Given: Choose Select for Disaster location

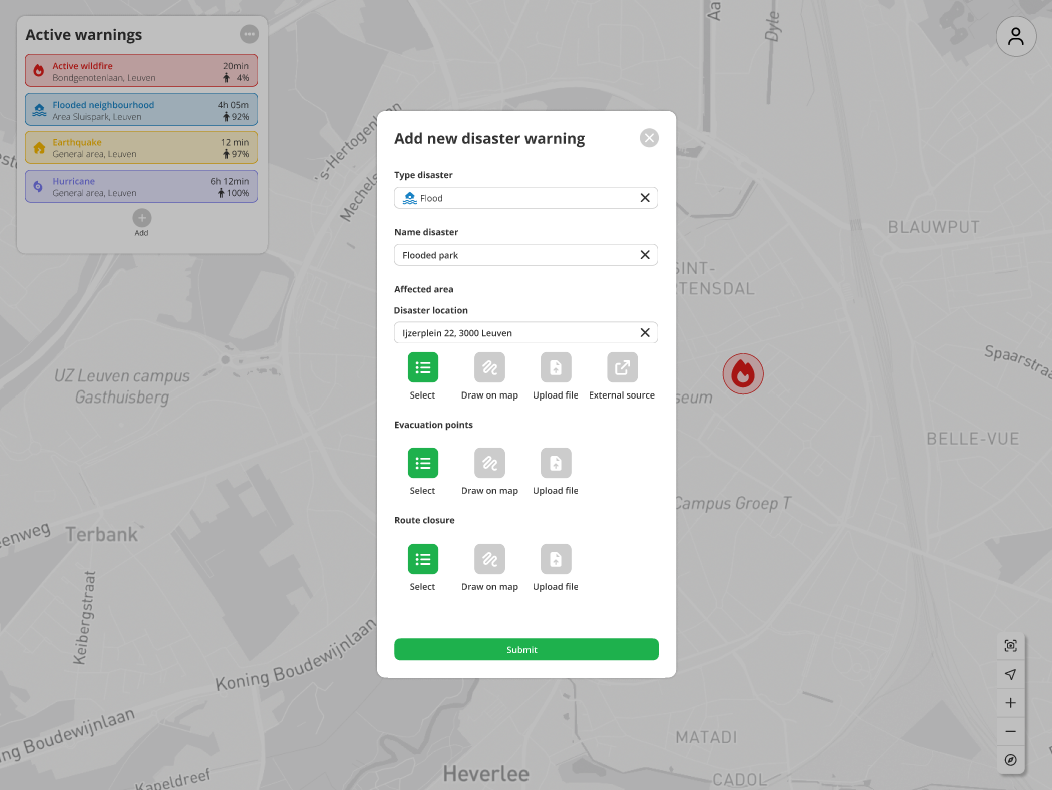Looking at the screenshot, I should (423, 367).
